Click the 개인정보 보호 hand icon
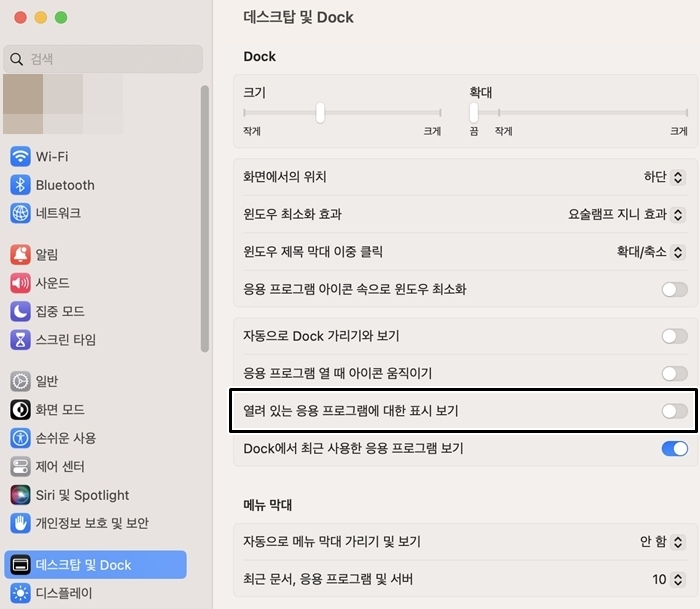The height and width of the screenshot is (609, 700). (x=20, y=523)
